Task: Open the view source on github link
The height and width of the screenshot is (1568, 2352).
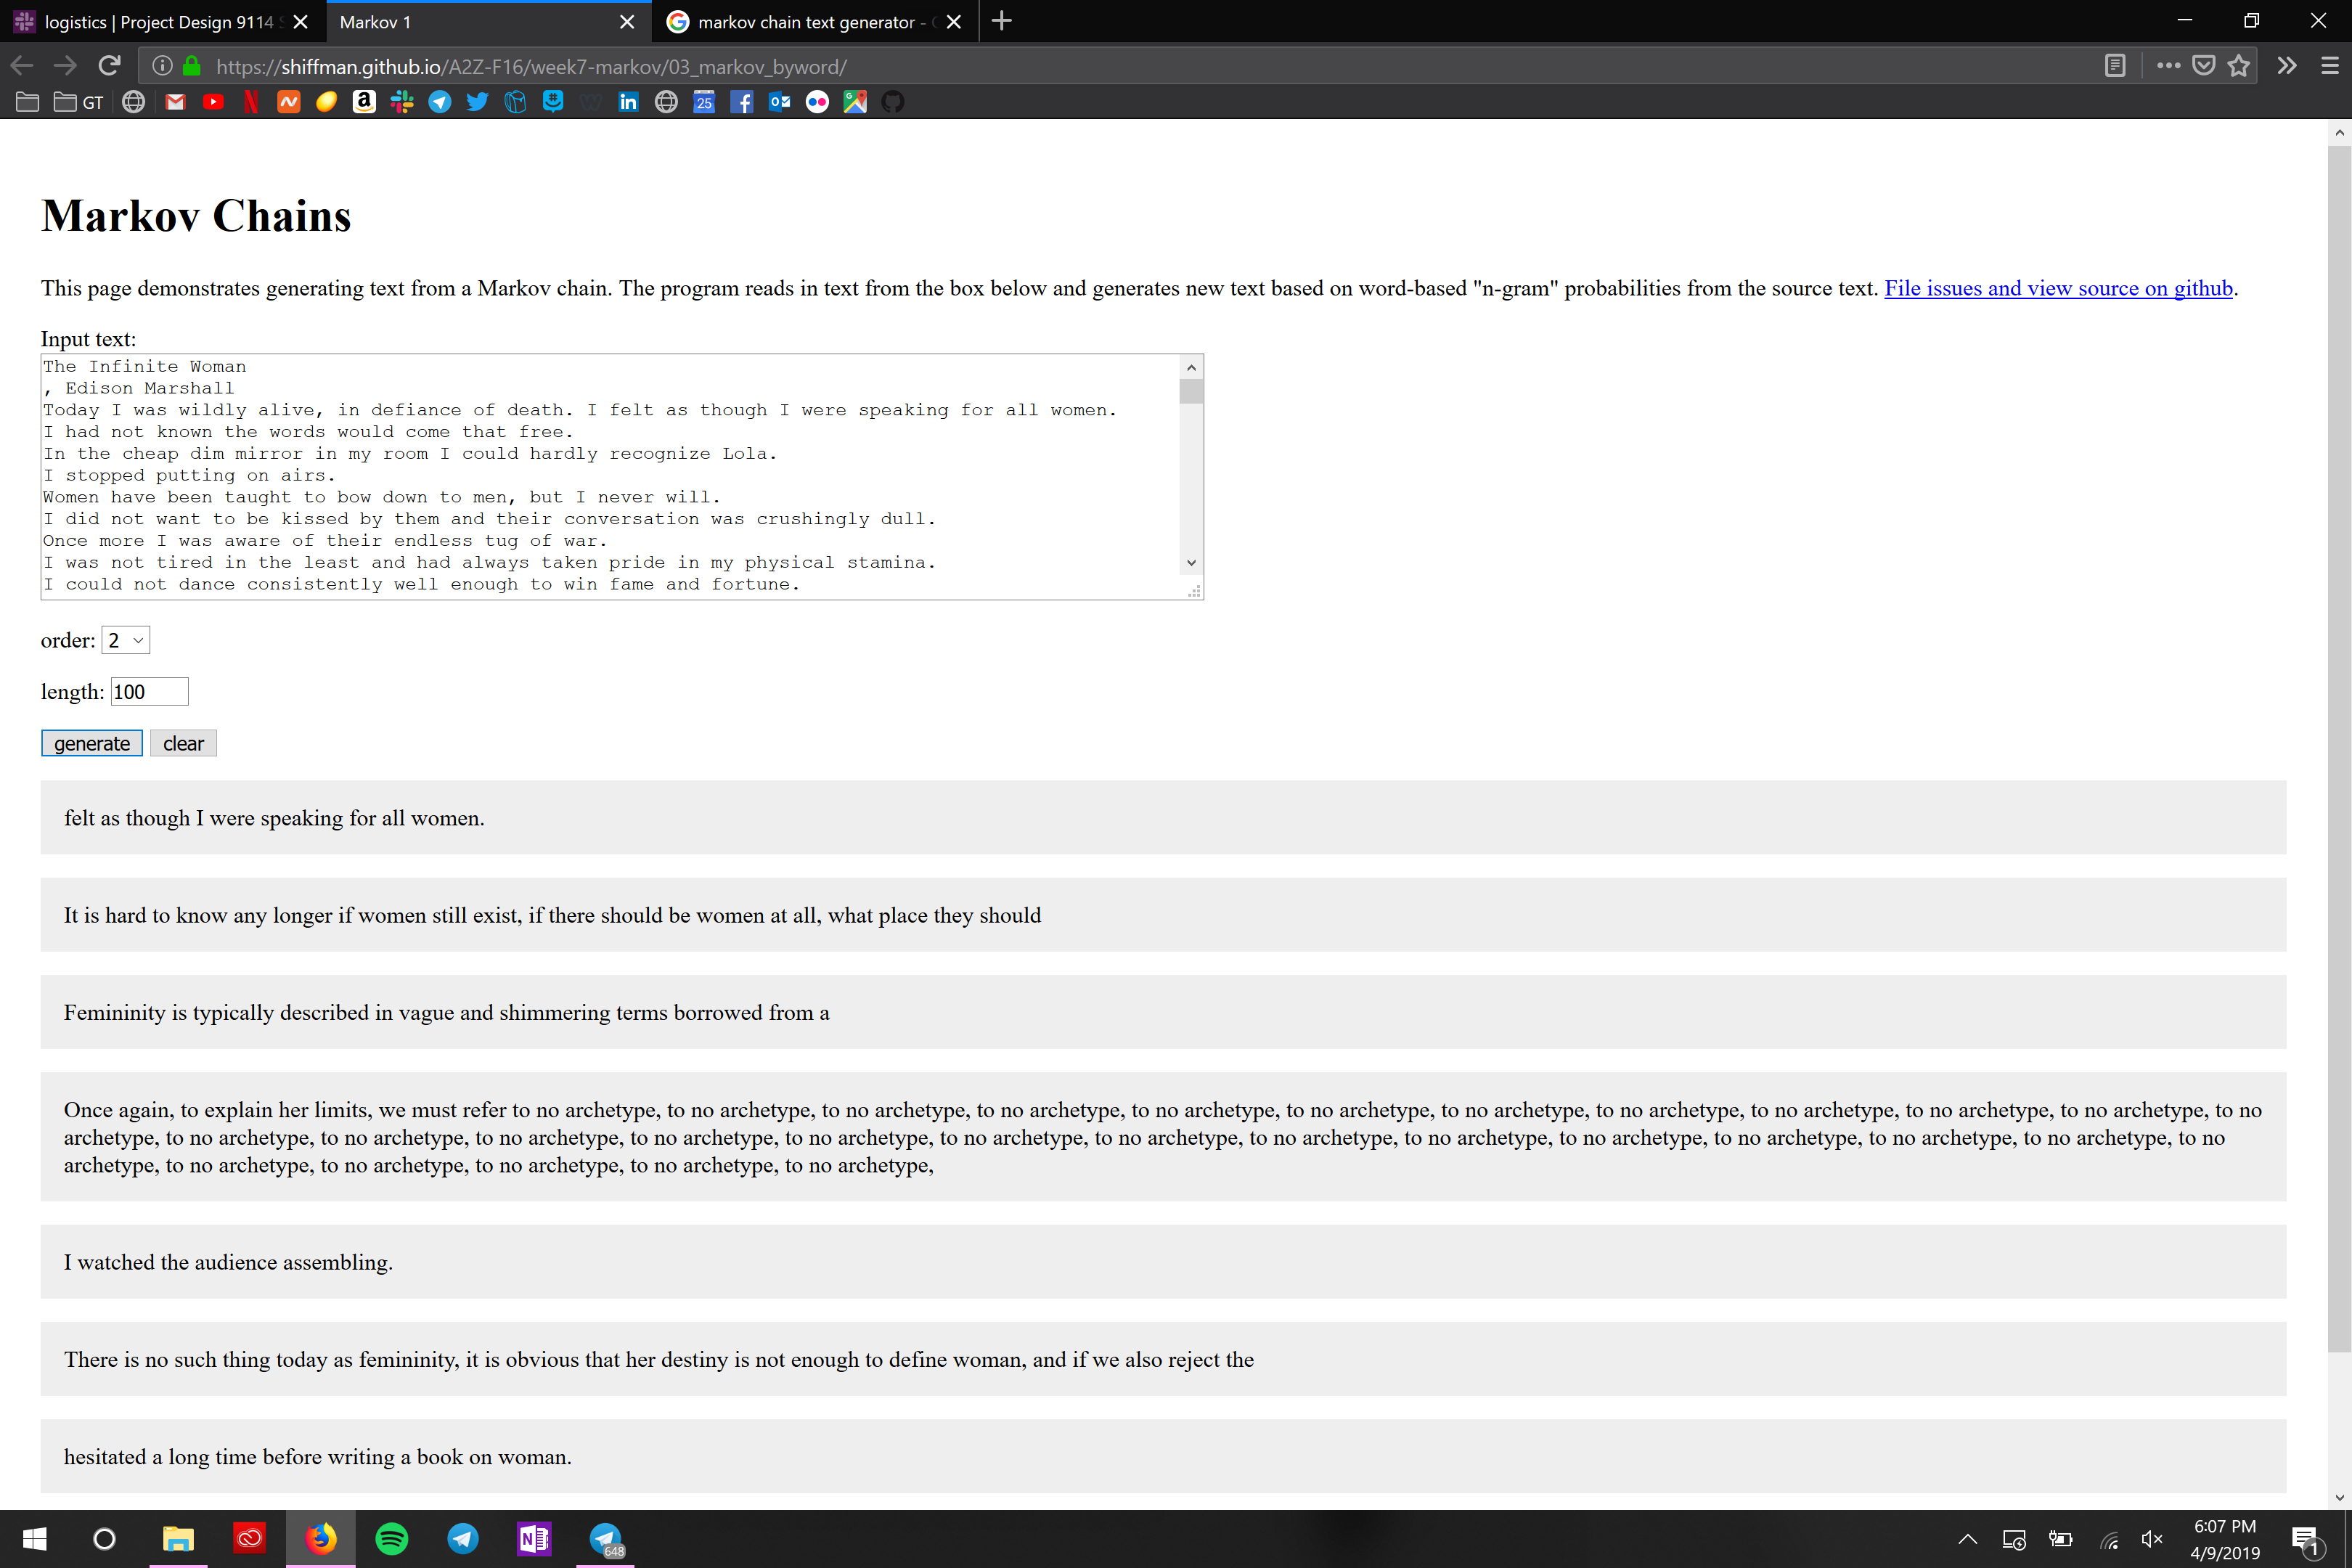Action: coord(2058,288)
